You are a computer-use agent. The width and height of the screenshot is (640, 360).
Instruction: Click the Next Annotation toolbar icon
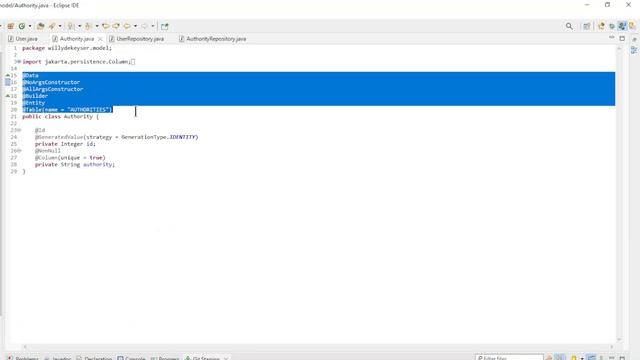click(71, 26)
